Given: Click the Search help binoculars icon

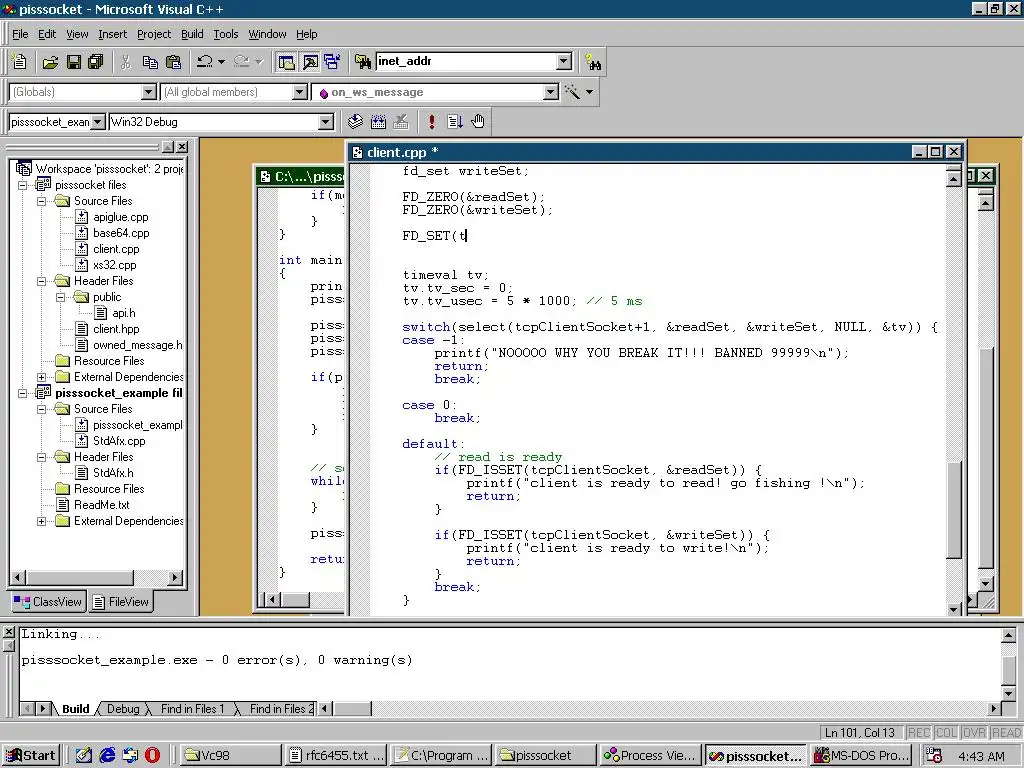Looking at the screenshot, I should coord(593,63).
